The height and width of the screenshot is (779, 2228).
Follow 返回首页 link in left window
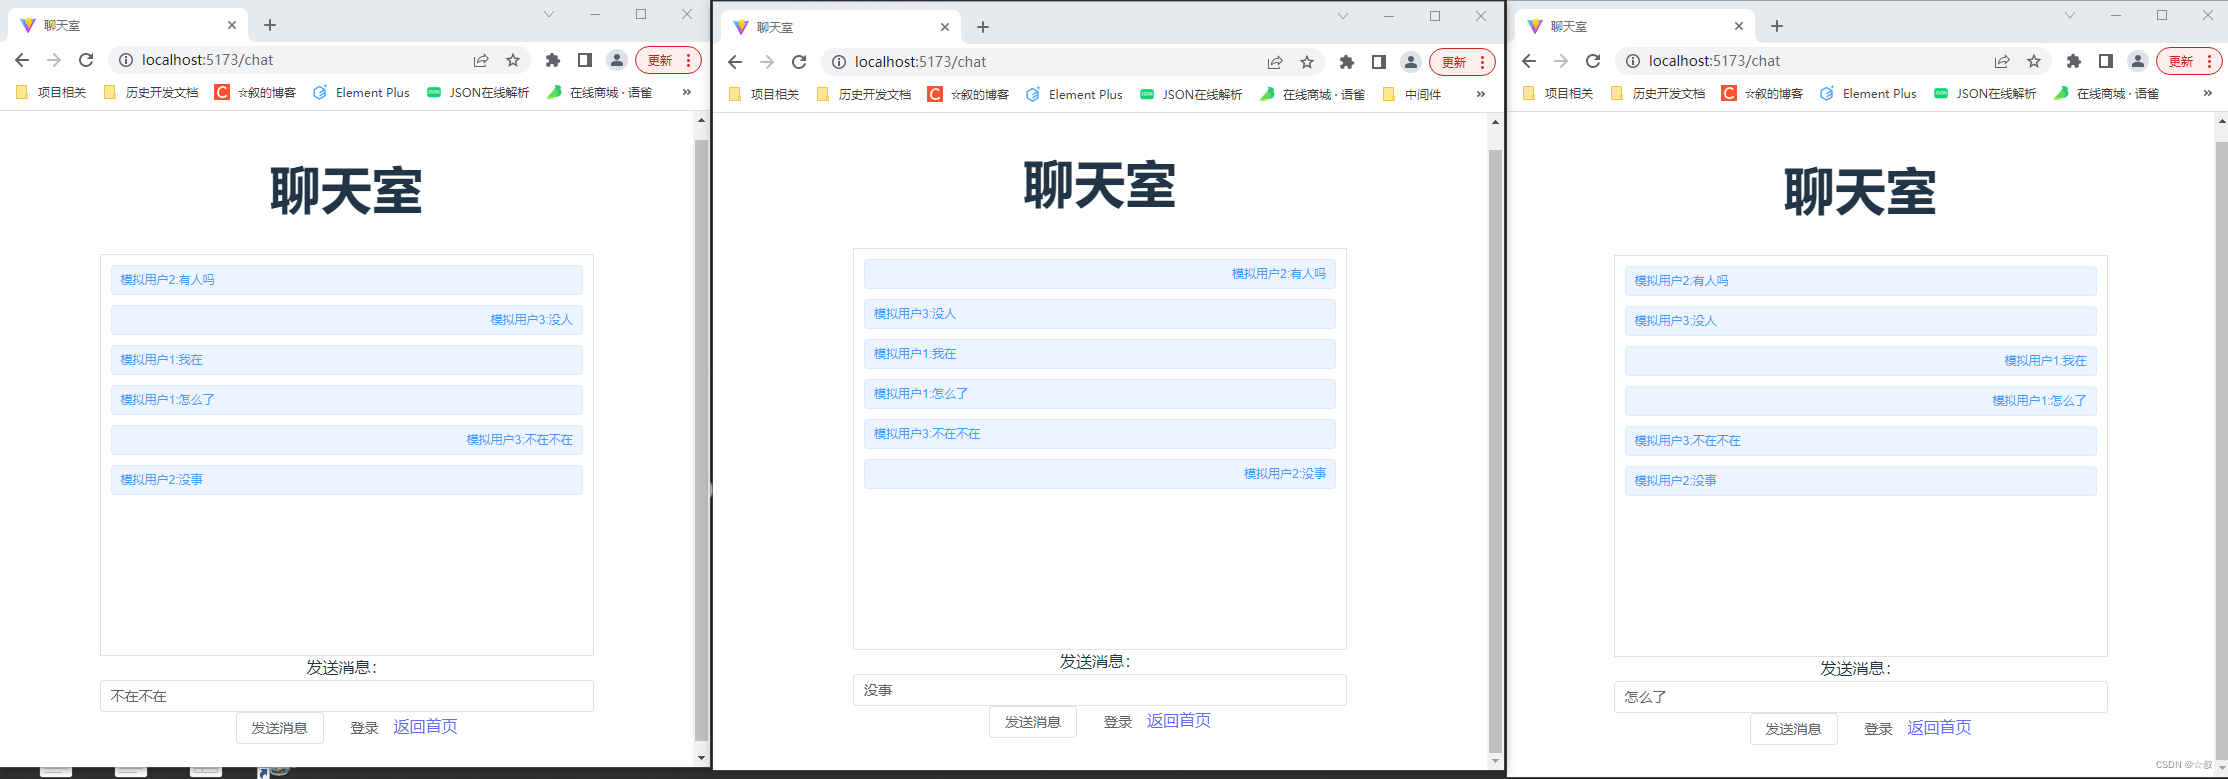click(x=425, y=727)
